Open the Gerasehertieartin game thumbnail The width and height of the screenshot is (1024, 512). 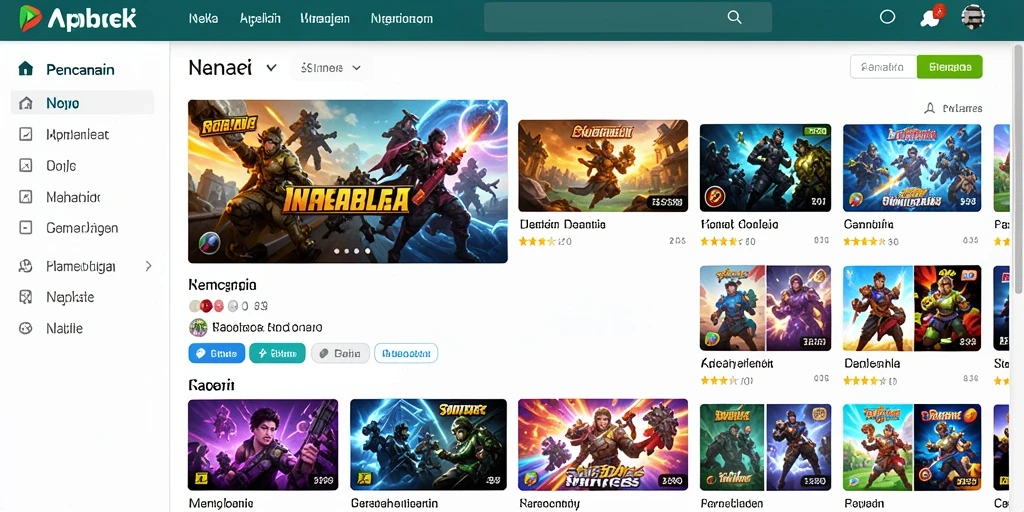pyautogui.click(x=428, y=445)
